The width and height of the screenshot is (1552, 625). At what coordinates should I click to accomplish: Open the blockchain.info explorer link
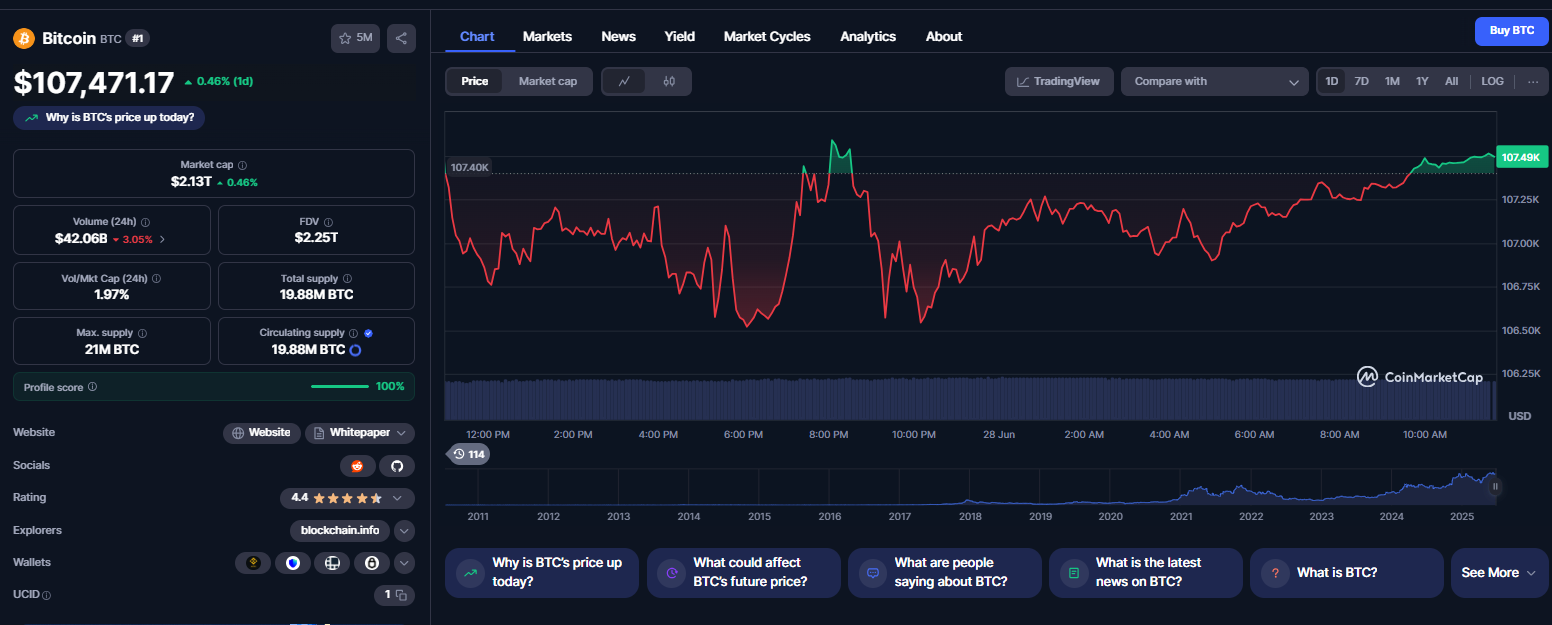(340, 531)
